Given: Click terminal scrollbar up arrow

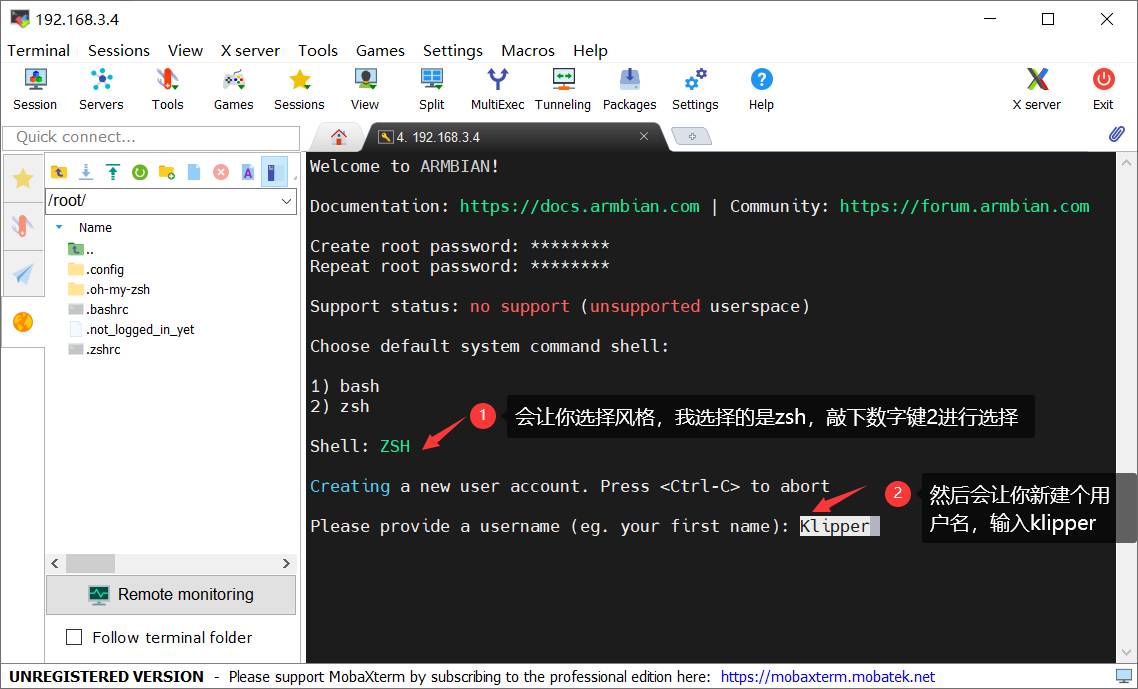Looking at the screenshot, I should pos(1127,163).
